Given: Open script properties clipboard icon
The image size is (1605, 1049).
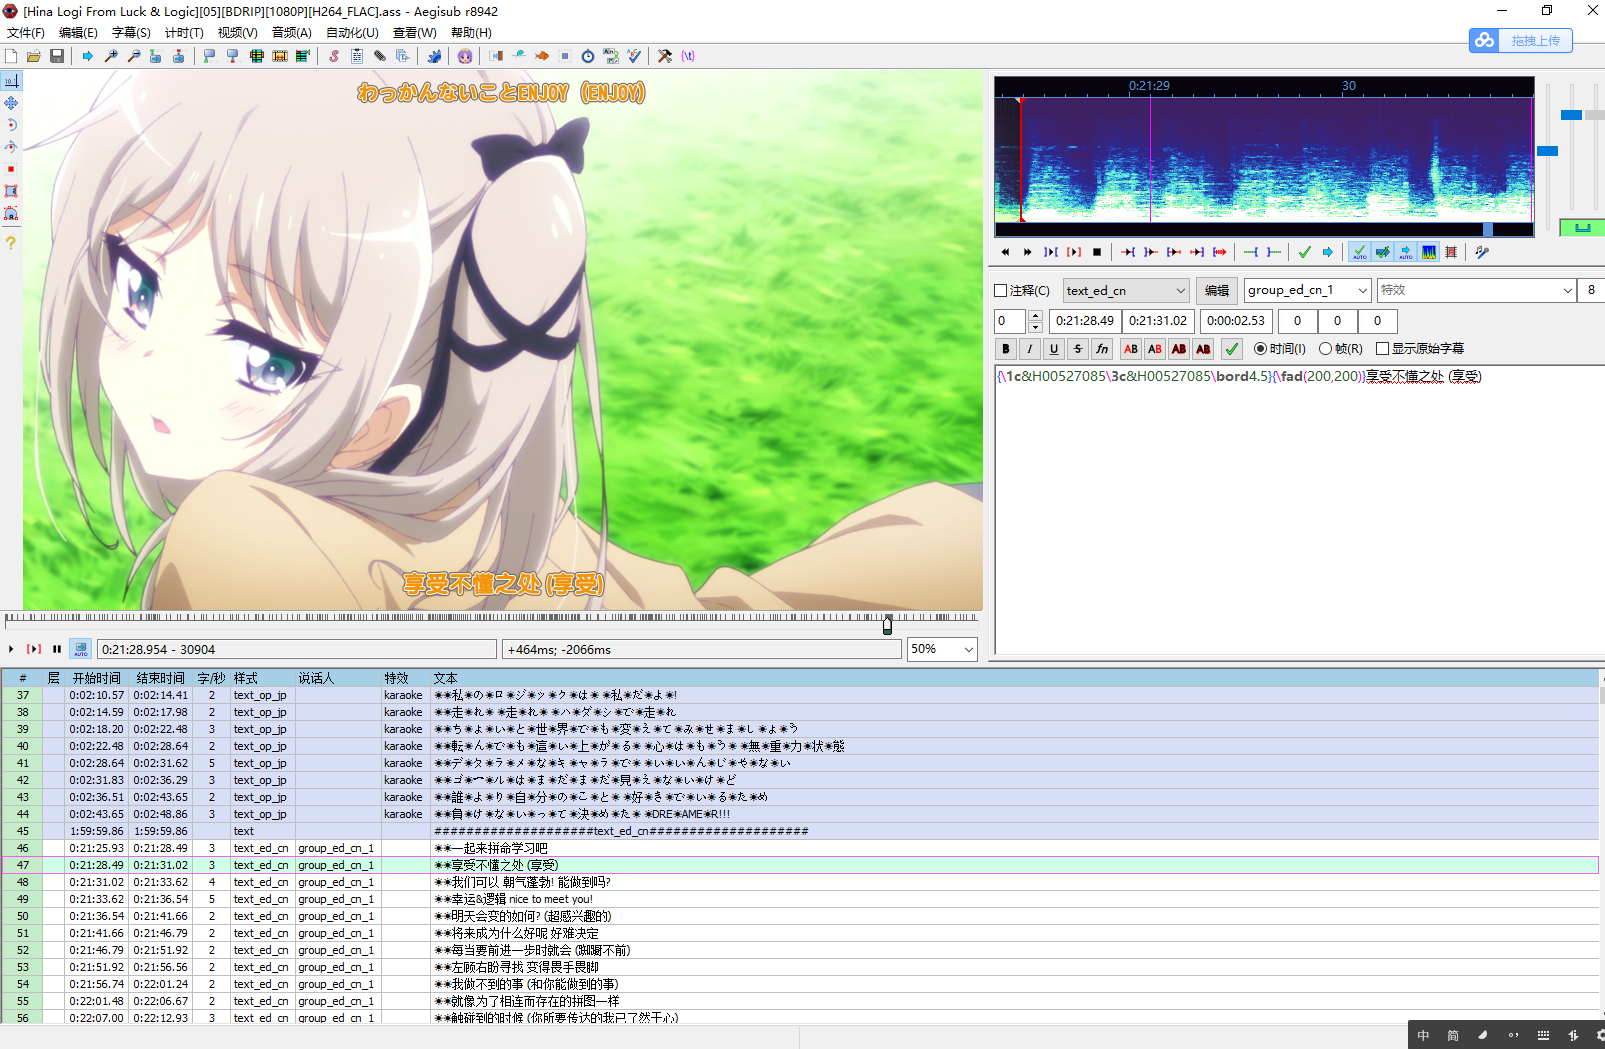Looking at the screenshot, I should [x=357, y=56].
